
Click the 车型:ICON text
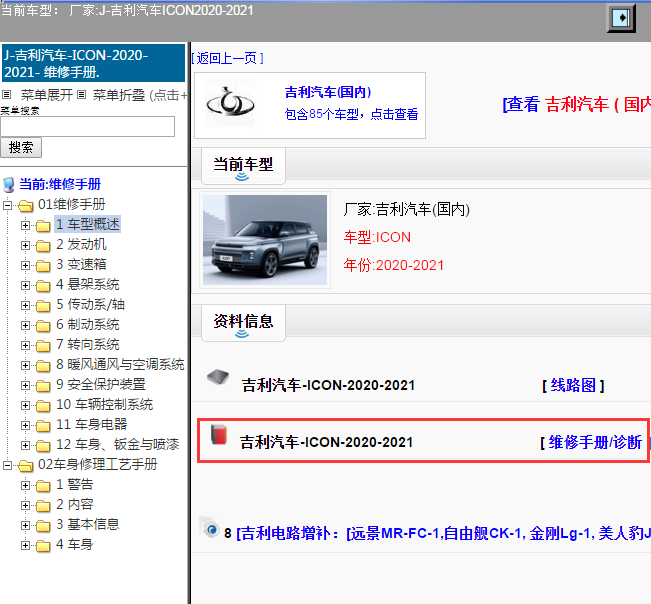point(377,237)
